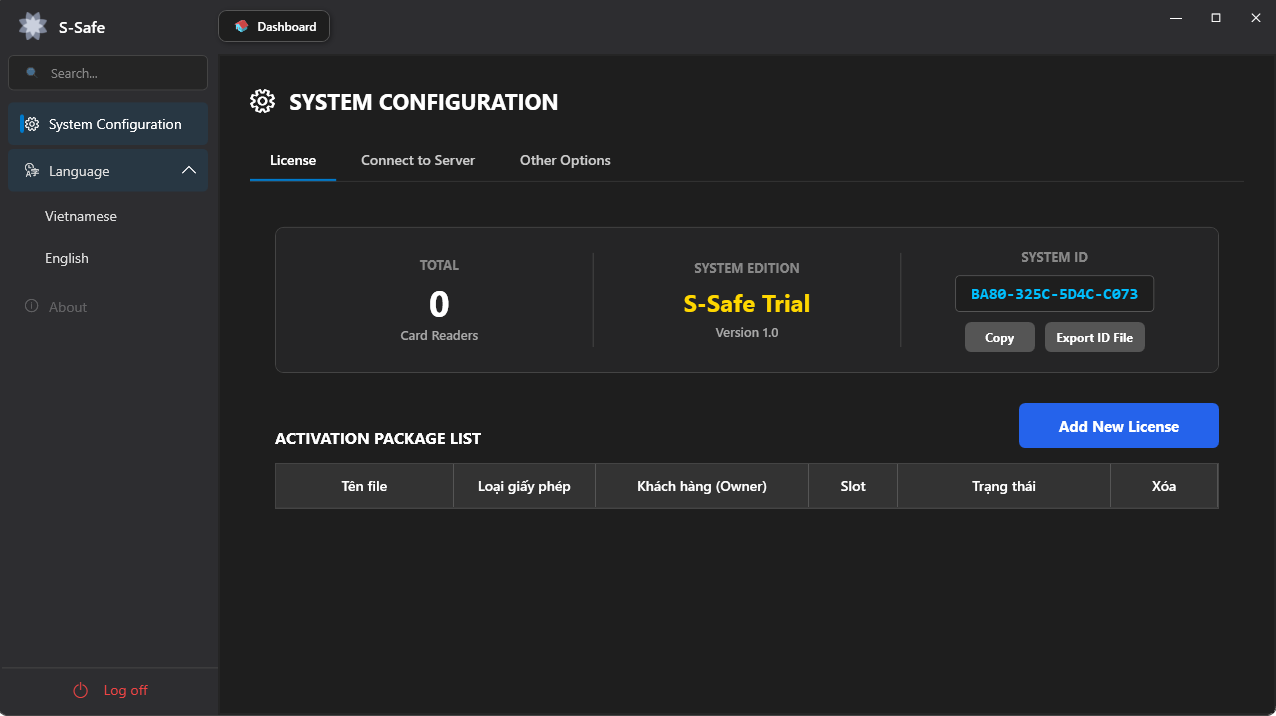Click the System Configuration gear icon in sidebar
1276x716 pixels.
(32, 124)
